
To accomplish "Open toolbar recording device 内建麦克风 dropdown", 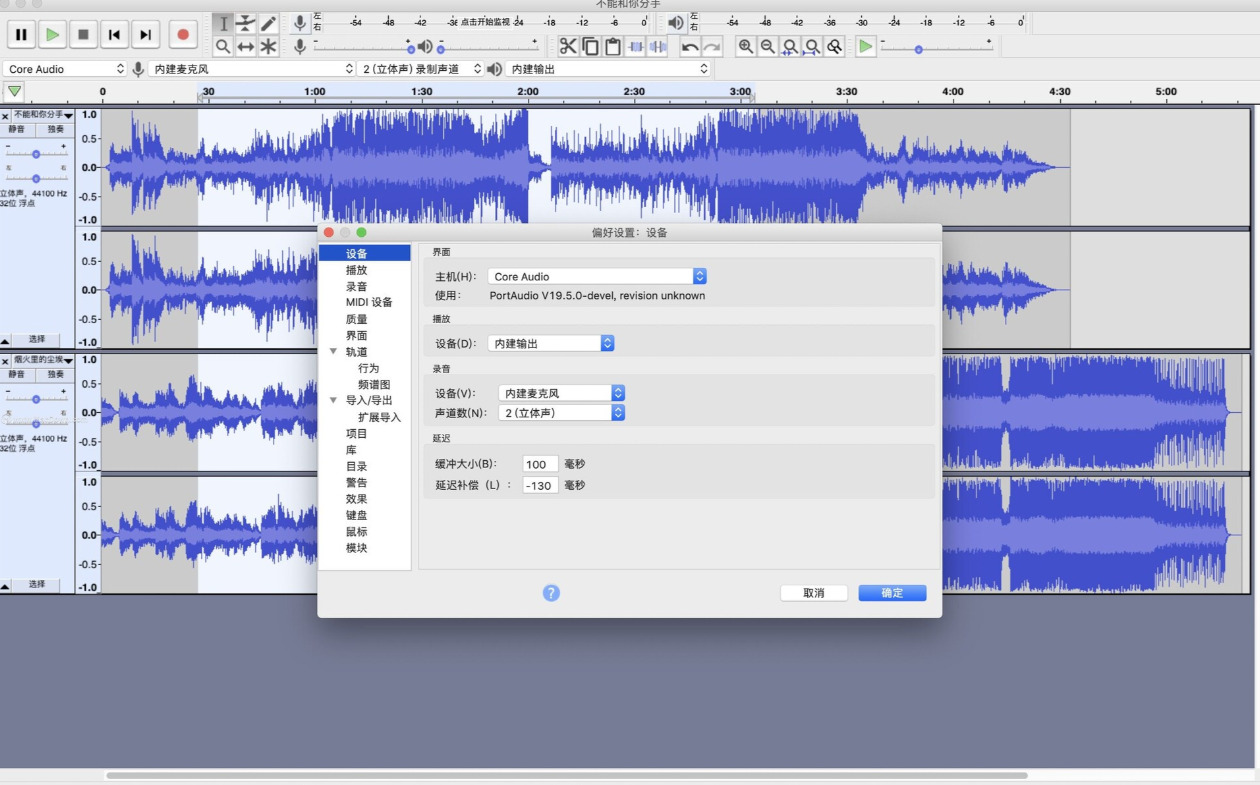I will (252, 69).
